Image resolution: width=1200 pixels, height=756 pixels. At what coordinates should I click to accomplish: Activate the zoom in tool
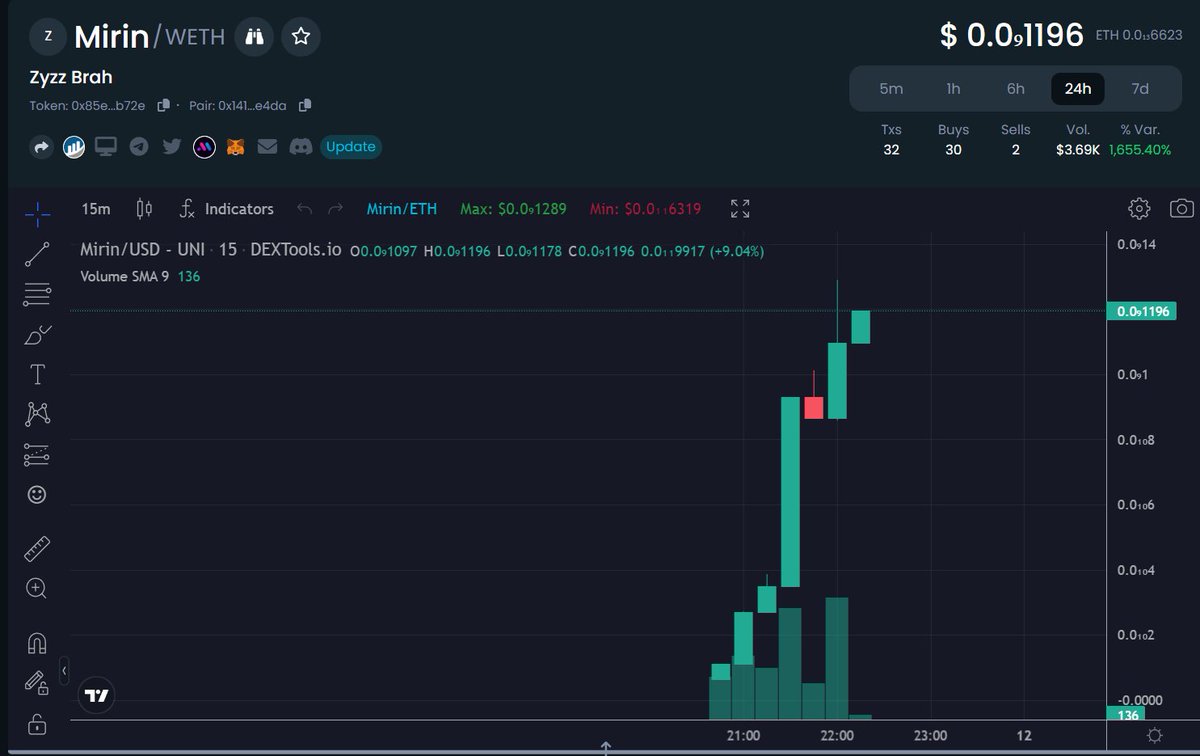[x=37, y=588]
